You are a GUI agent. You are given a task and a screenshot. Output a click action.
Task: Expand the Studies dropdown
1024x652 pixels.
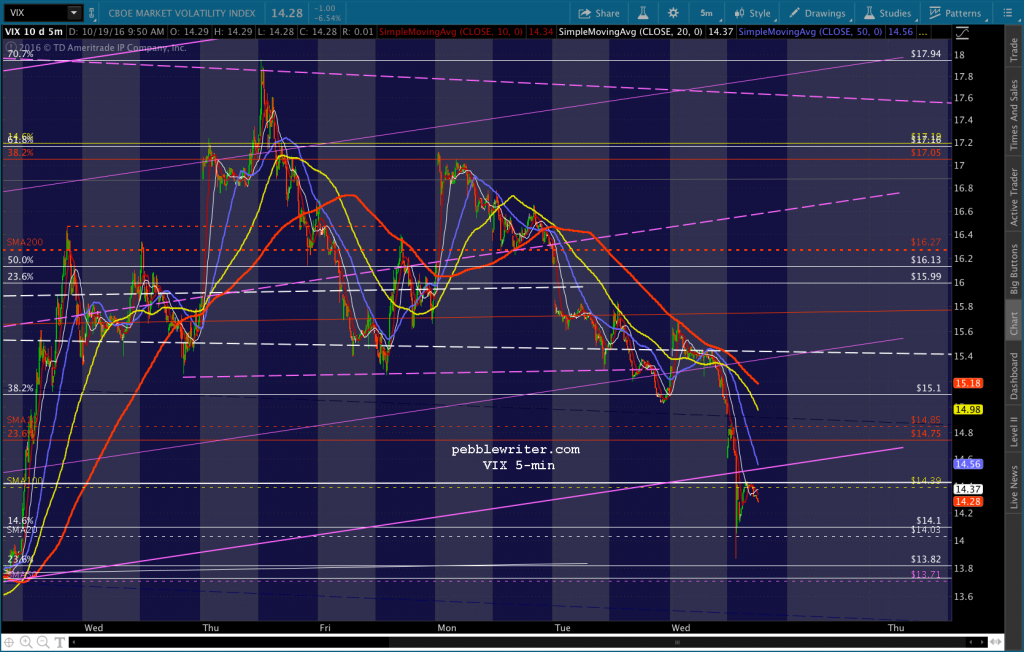[888, 13]
